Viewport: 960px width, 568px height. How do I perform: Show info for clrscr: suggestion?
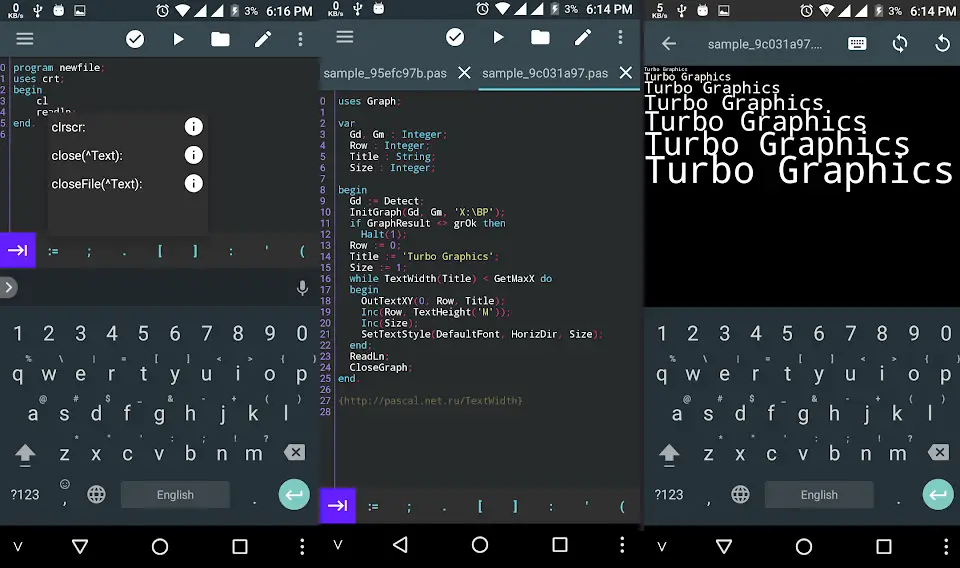(193, 127)
